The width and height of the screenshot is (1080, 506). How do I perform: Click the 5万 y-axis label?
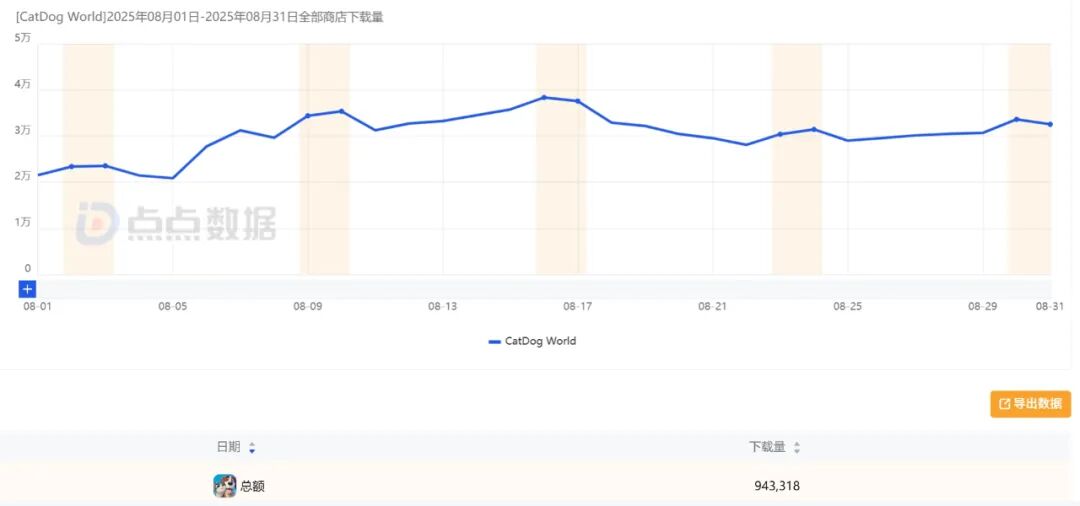tap(23, 38)
